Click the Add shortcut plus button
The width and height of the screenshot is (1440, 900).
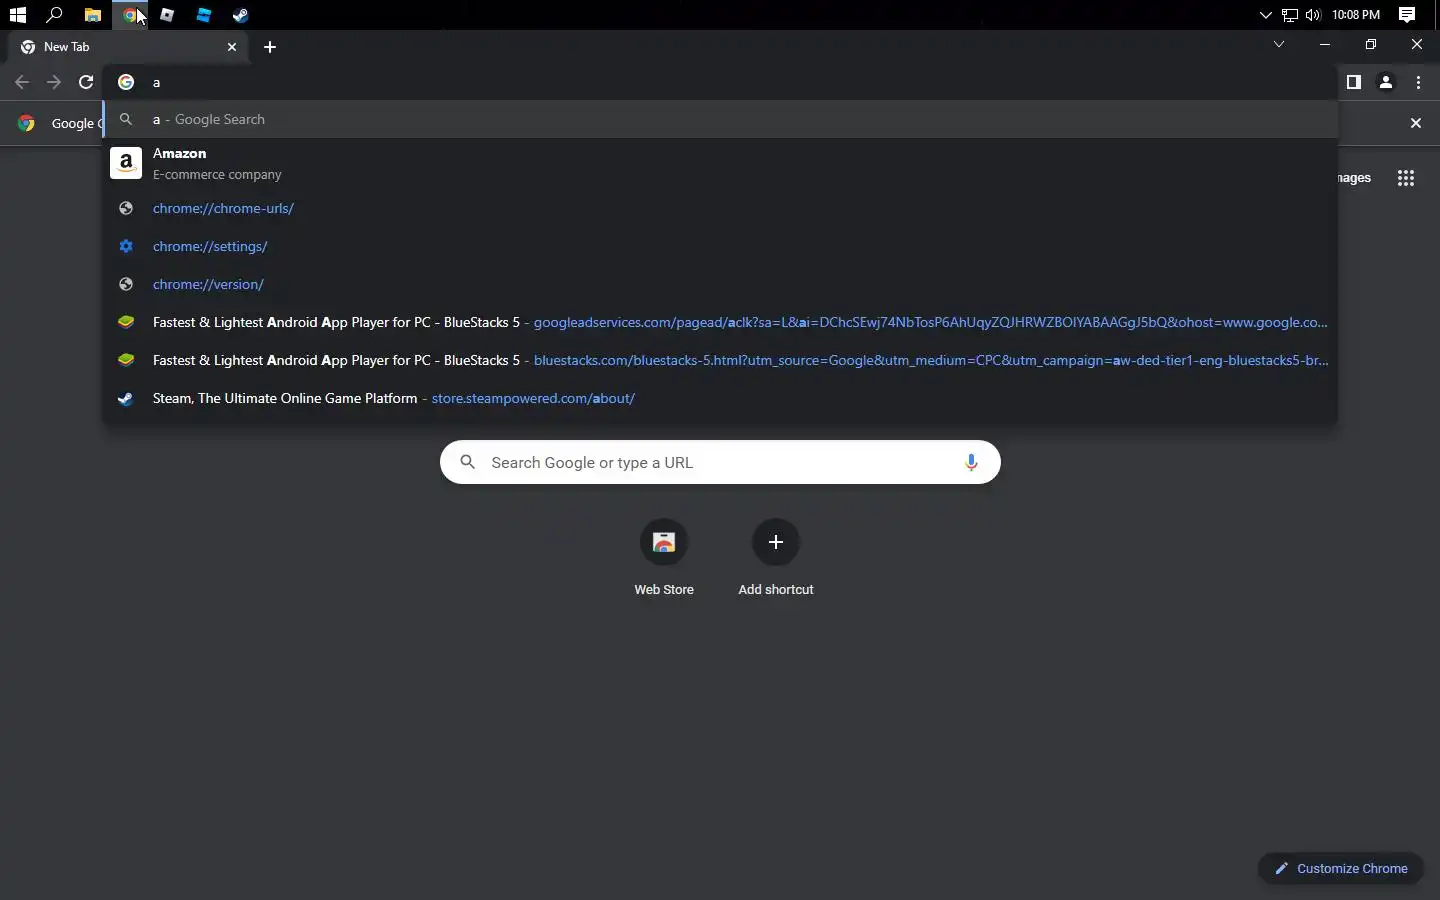tap(775, 542)
